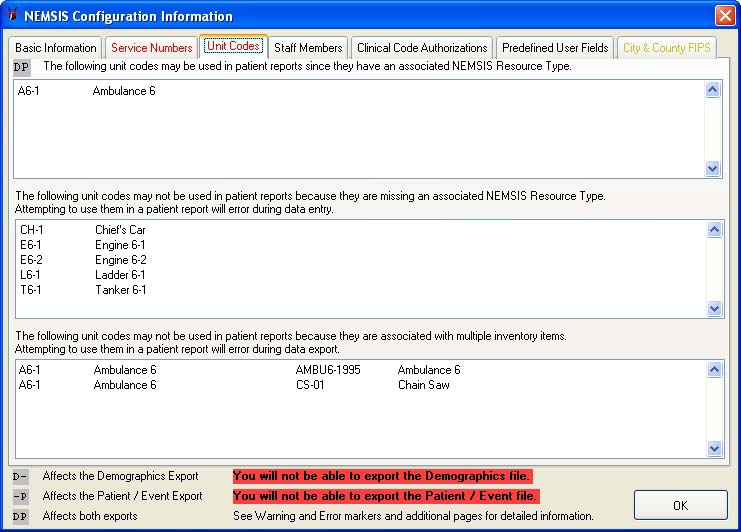Image resolution: width=741 pixels, height=532 pixels.
Task: Click the red Patient / Event file warning
Action: coord(386,496)
